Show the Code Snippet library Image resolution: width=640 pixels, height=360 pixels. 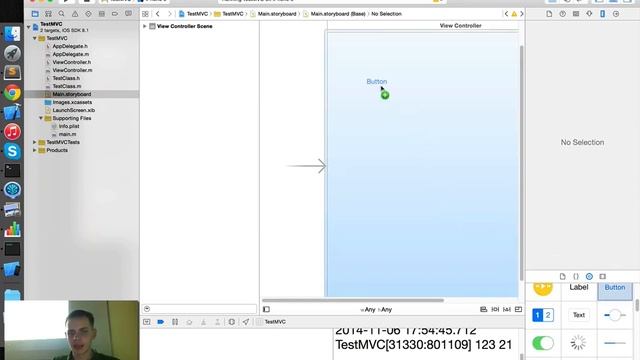576,276
